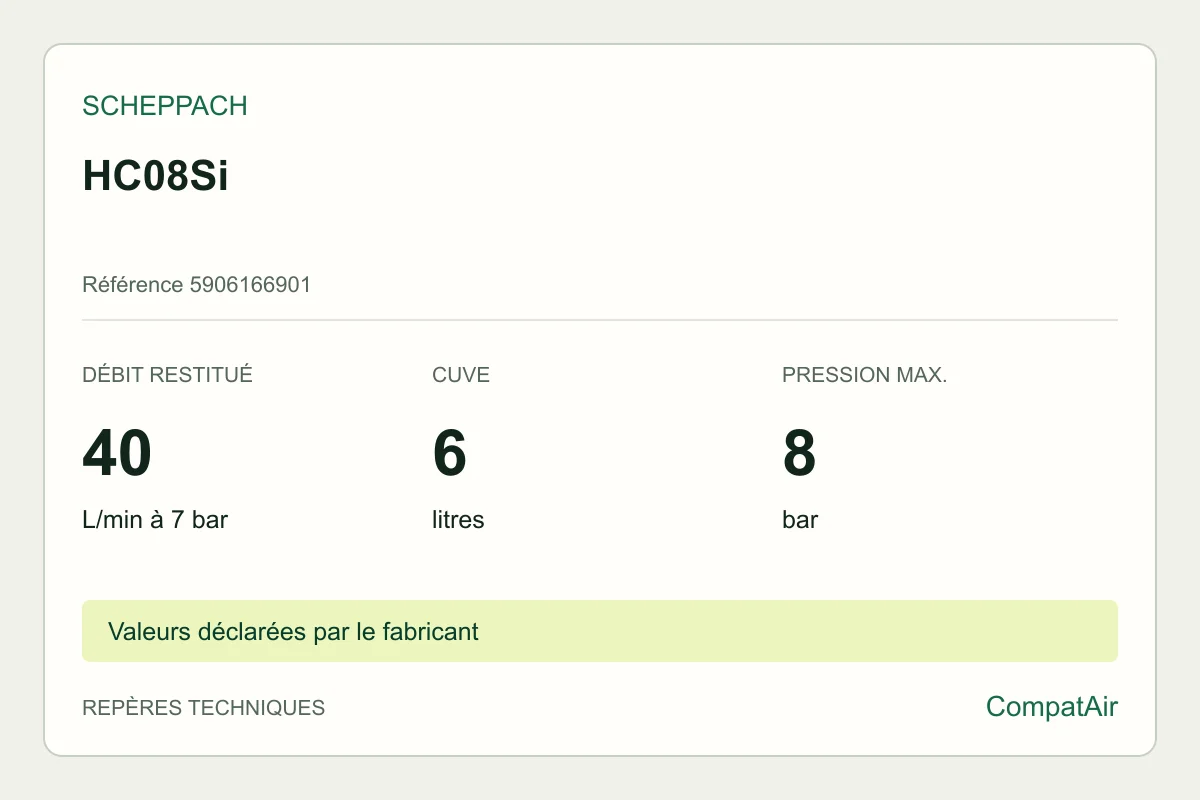Click the green Valeurs déclarées banner
The height and width of the screenshot is (800, 1200).
coord(600,631)
